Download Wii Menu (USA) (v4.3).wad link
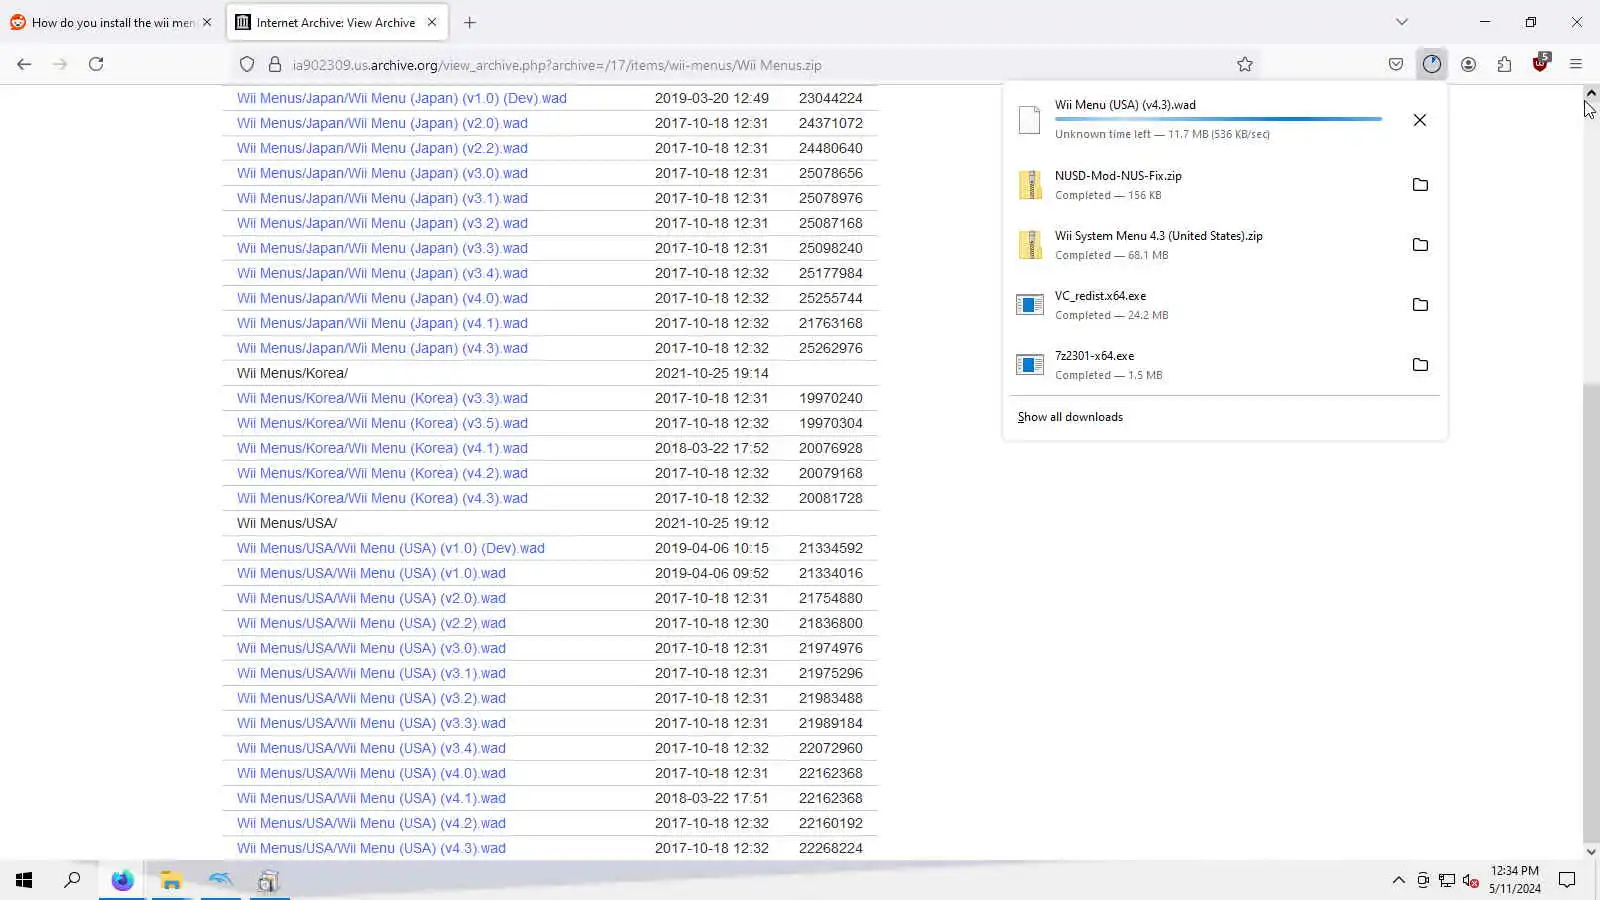 pyautogui.click(x=371, y=848)
